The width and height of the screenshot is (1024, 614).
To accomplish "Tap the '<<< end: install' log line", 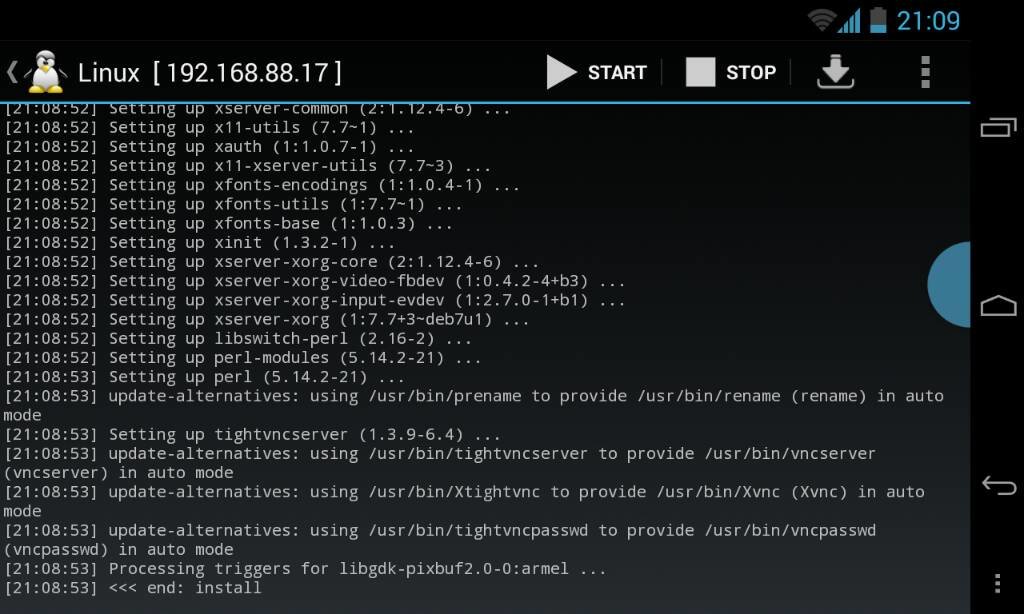I will pyautogui.click(x=133, y=588).
